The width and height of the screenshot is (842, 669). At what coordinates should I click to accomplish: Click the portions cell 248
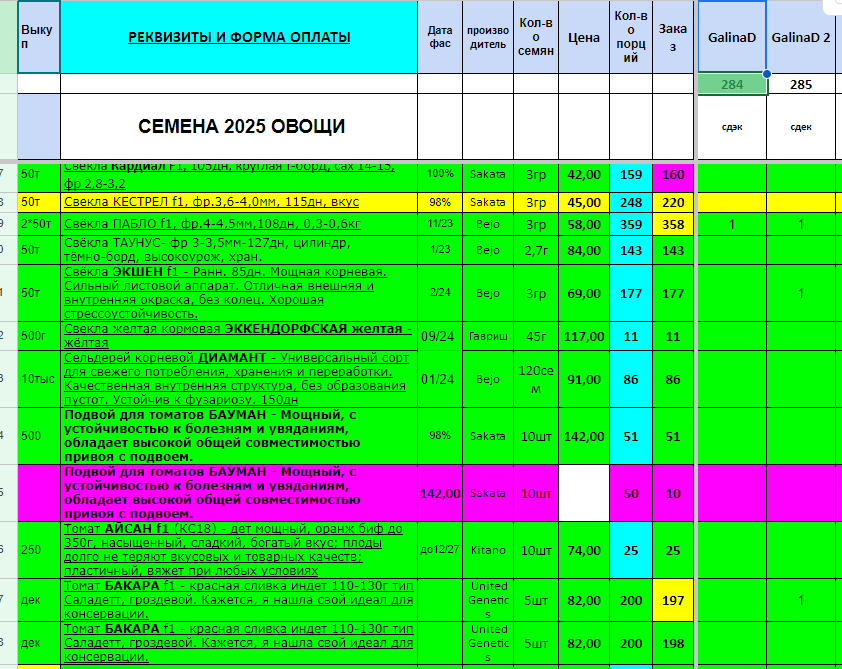click(x=631, y=202)
